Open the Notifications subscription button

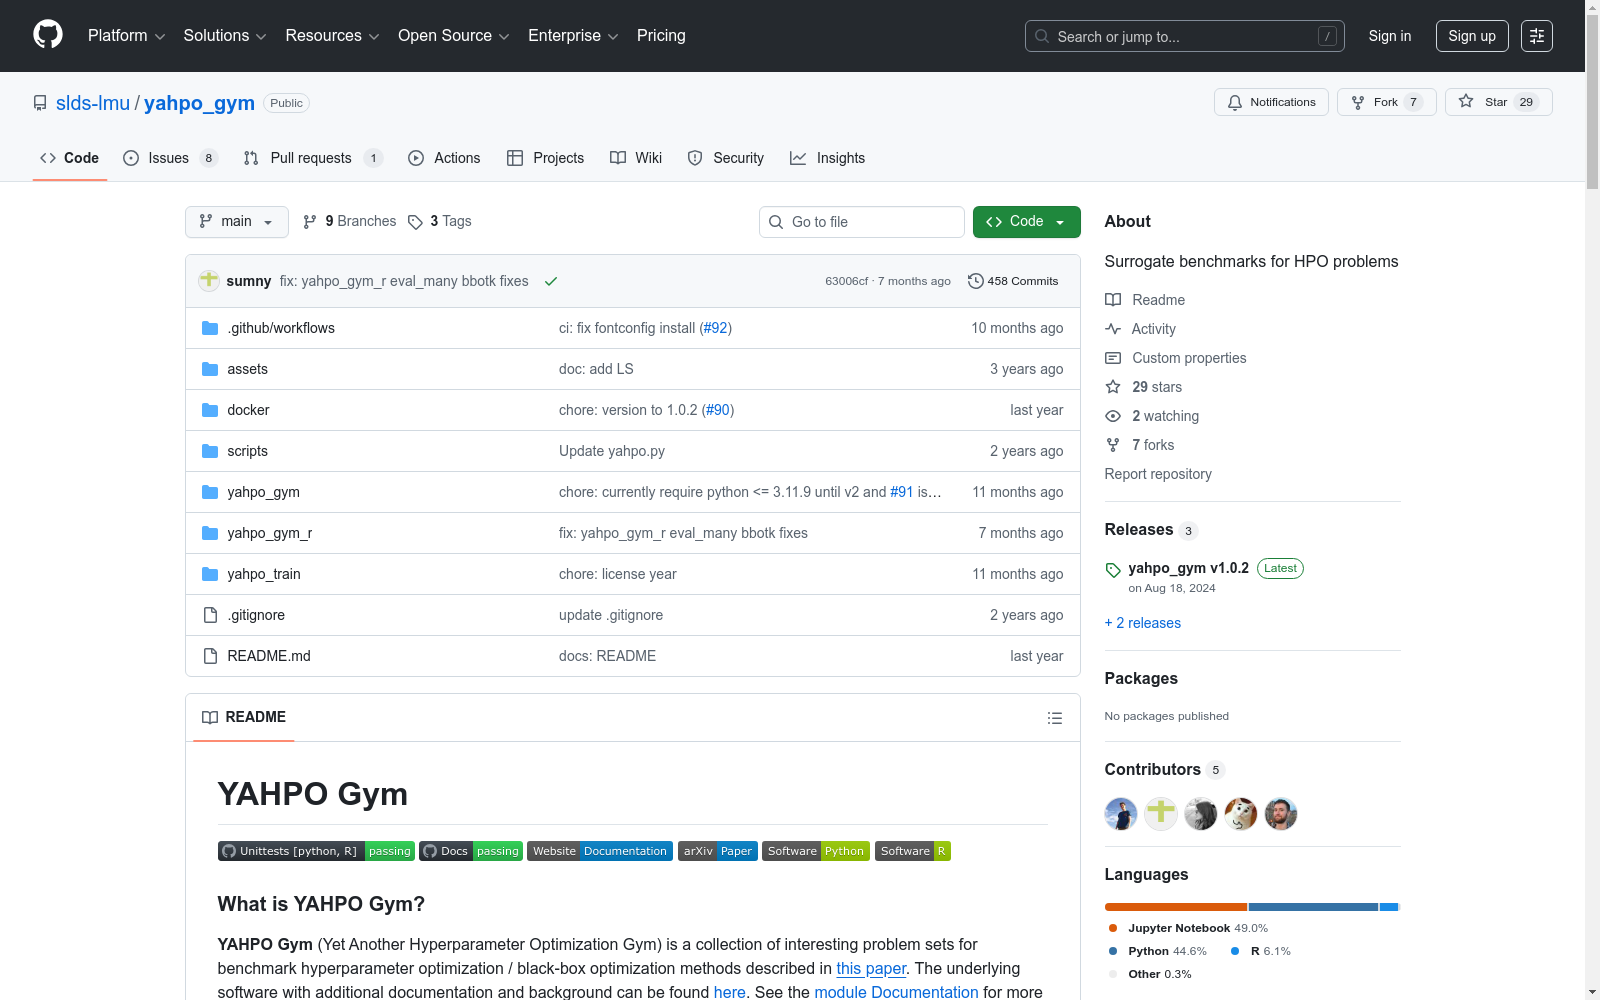[x=1271, y=102]
